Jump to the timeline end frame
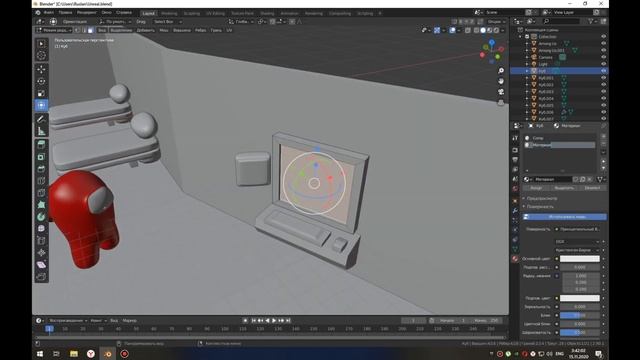The width and height of the screenshot is (640, 360). click(x=288, y=321)
